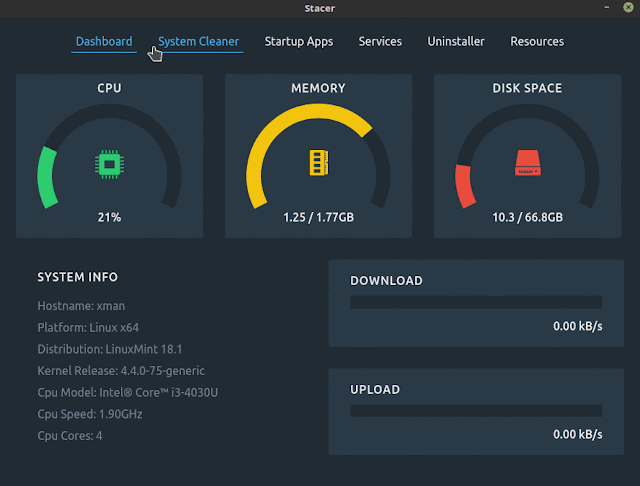
Task: Switch to the Dashboard tab
Action: coord(104,42)
